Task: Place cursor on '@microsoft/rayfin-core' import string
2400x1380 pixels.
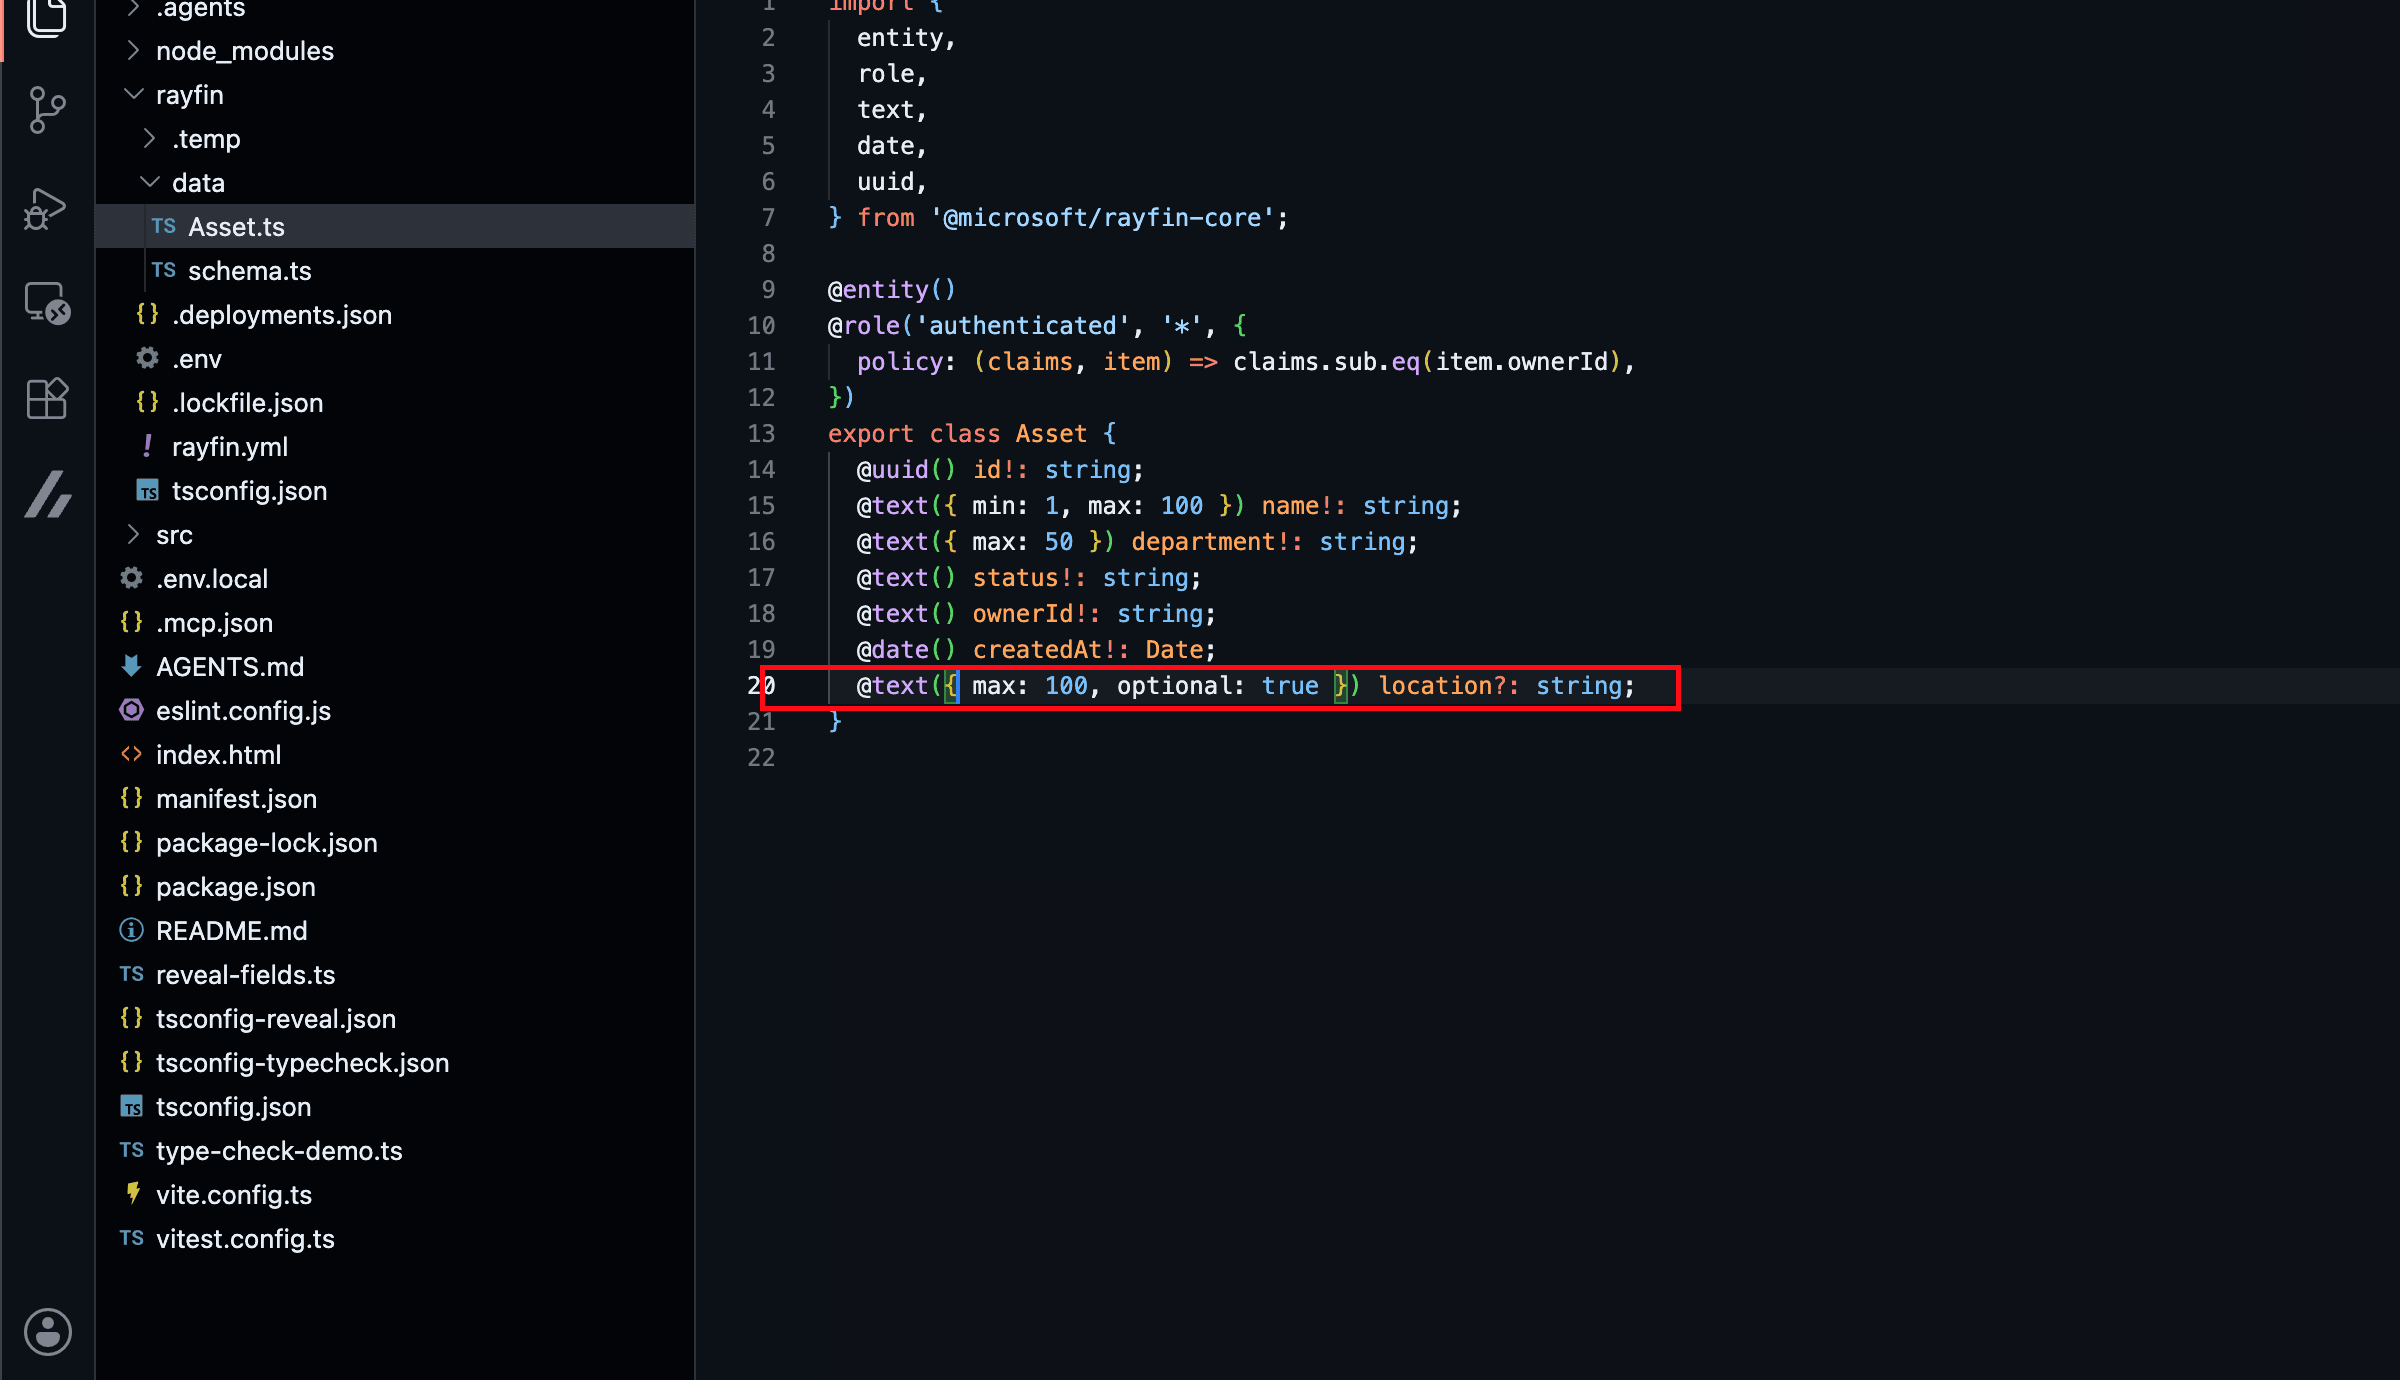Action: click(x=1102, y=218)
